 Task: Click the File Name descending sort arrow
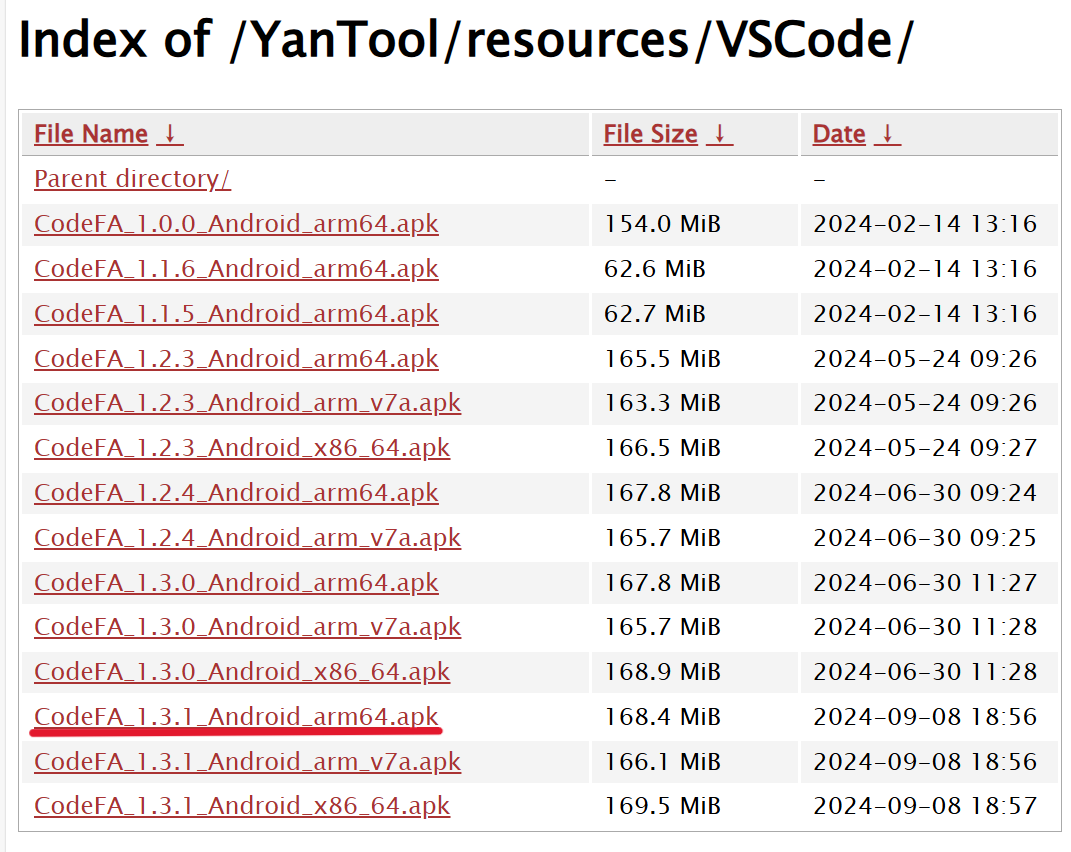point(171,134)
